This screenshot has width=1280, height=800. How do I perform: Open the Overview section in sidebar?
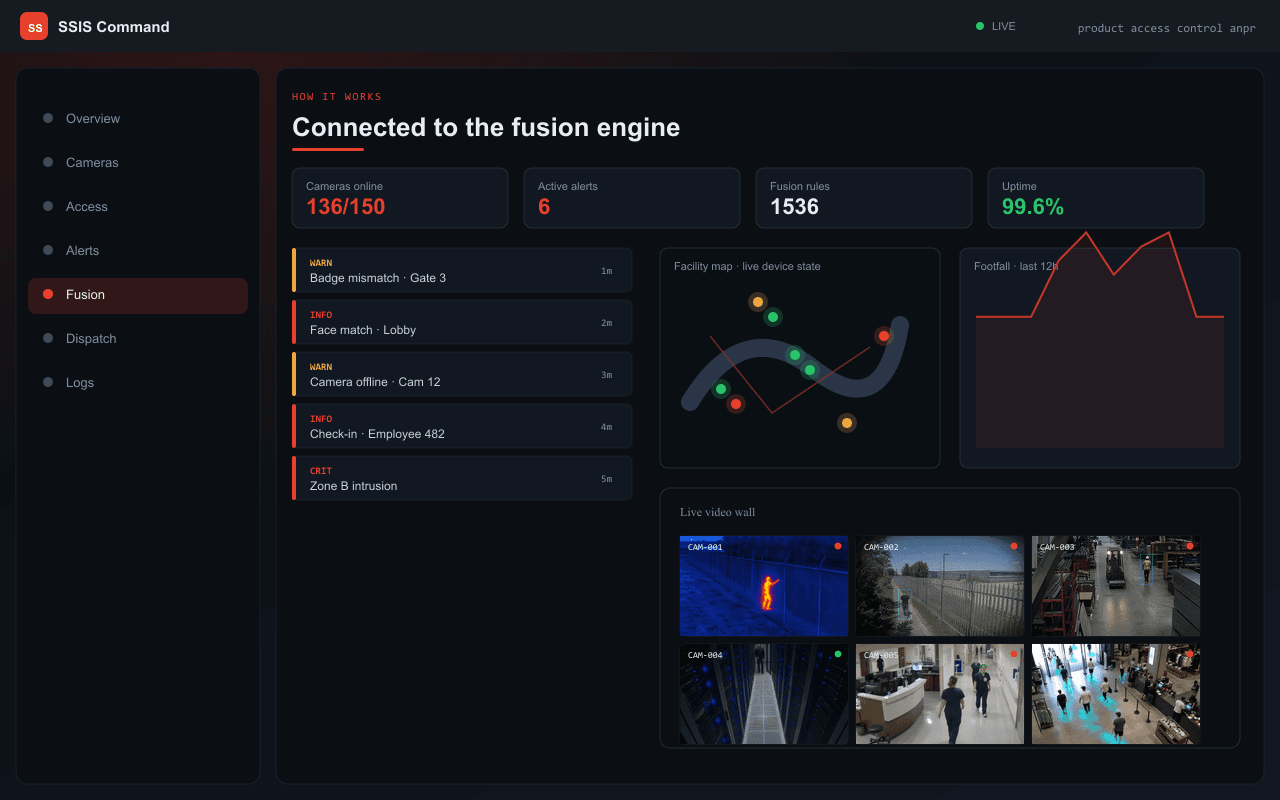[138, 118]
